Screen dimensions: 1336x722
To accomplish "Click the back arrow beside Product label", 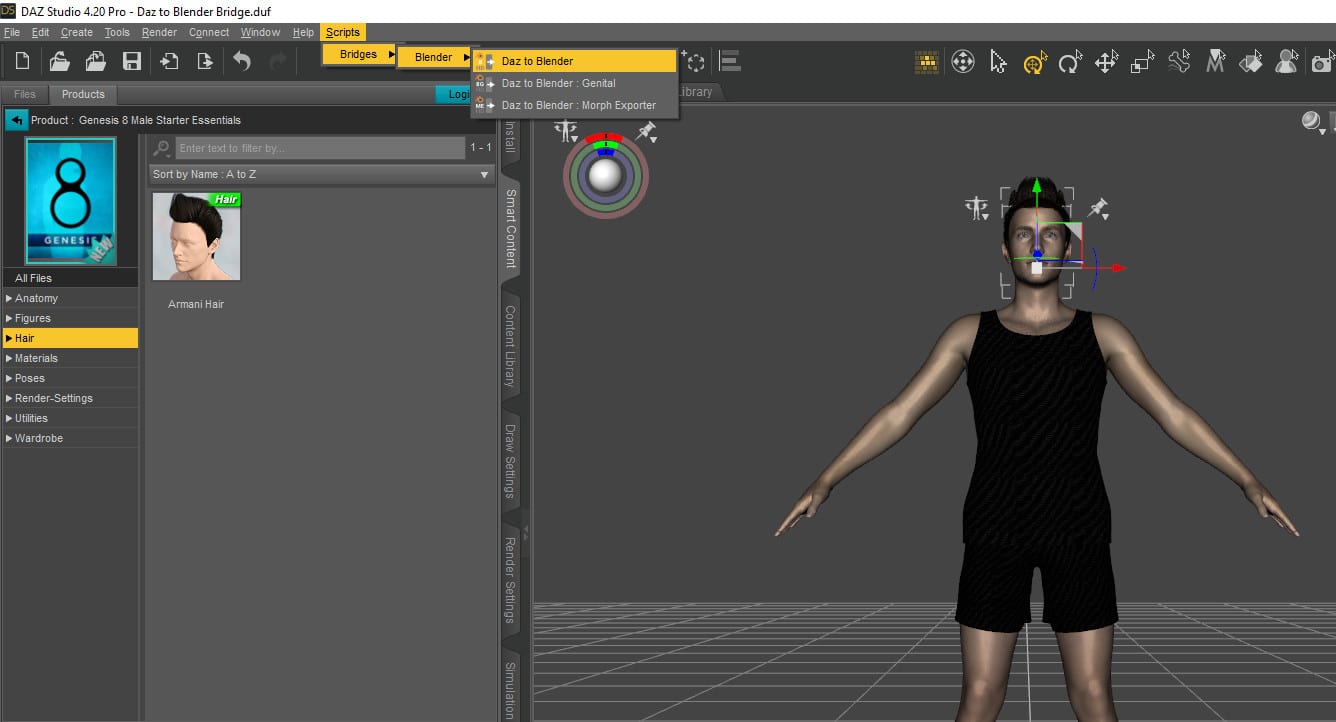I will coord(16,120).
